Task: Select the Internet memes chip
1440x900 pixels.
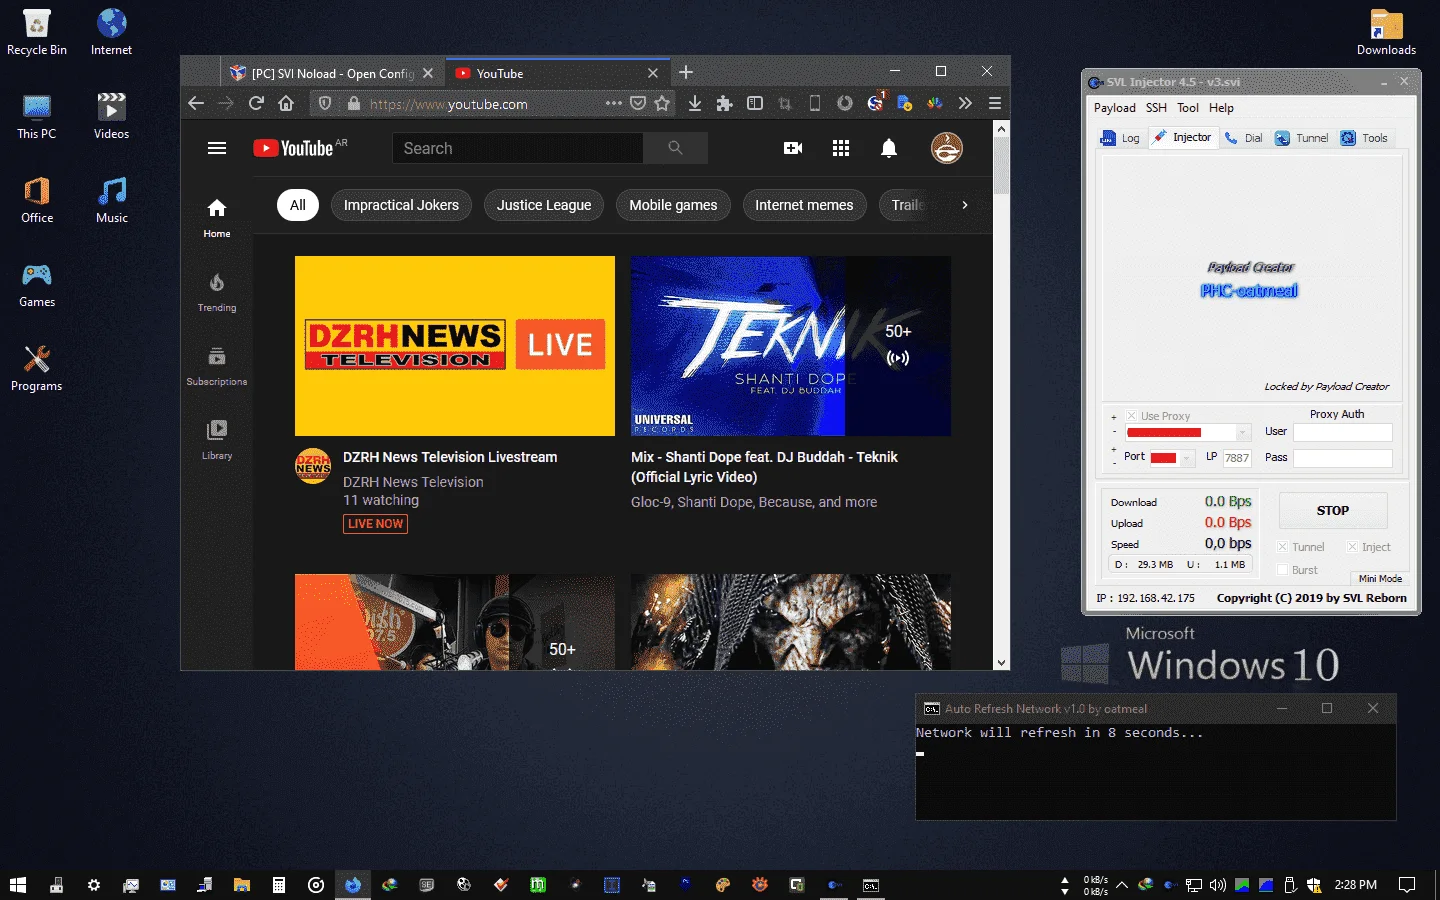Action: point(804,205)
